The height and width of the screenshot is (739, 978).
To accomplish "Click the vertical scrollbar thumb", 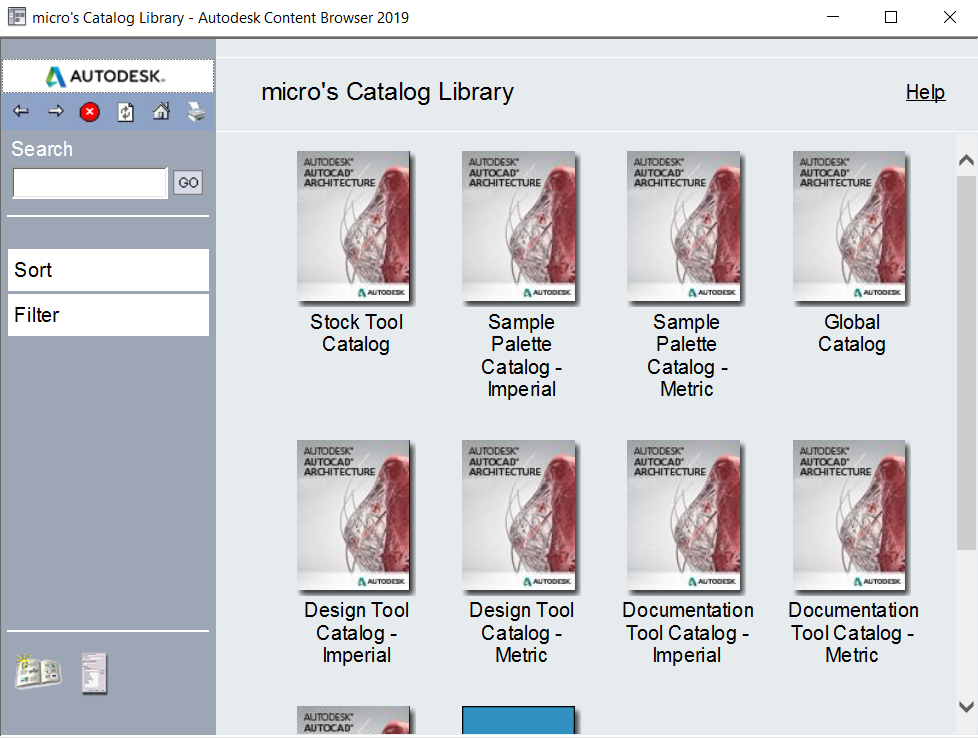I will pyautogui.click(x=966, y=362).
